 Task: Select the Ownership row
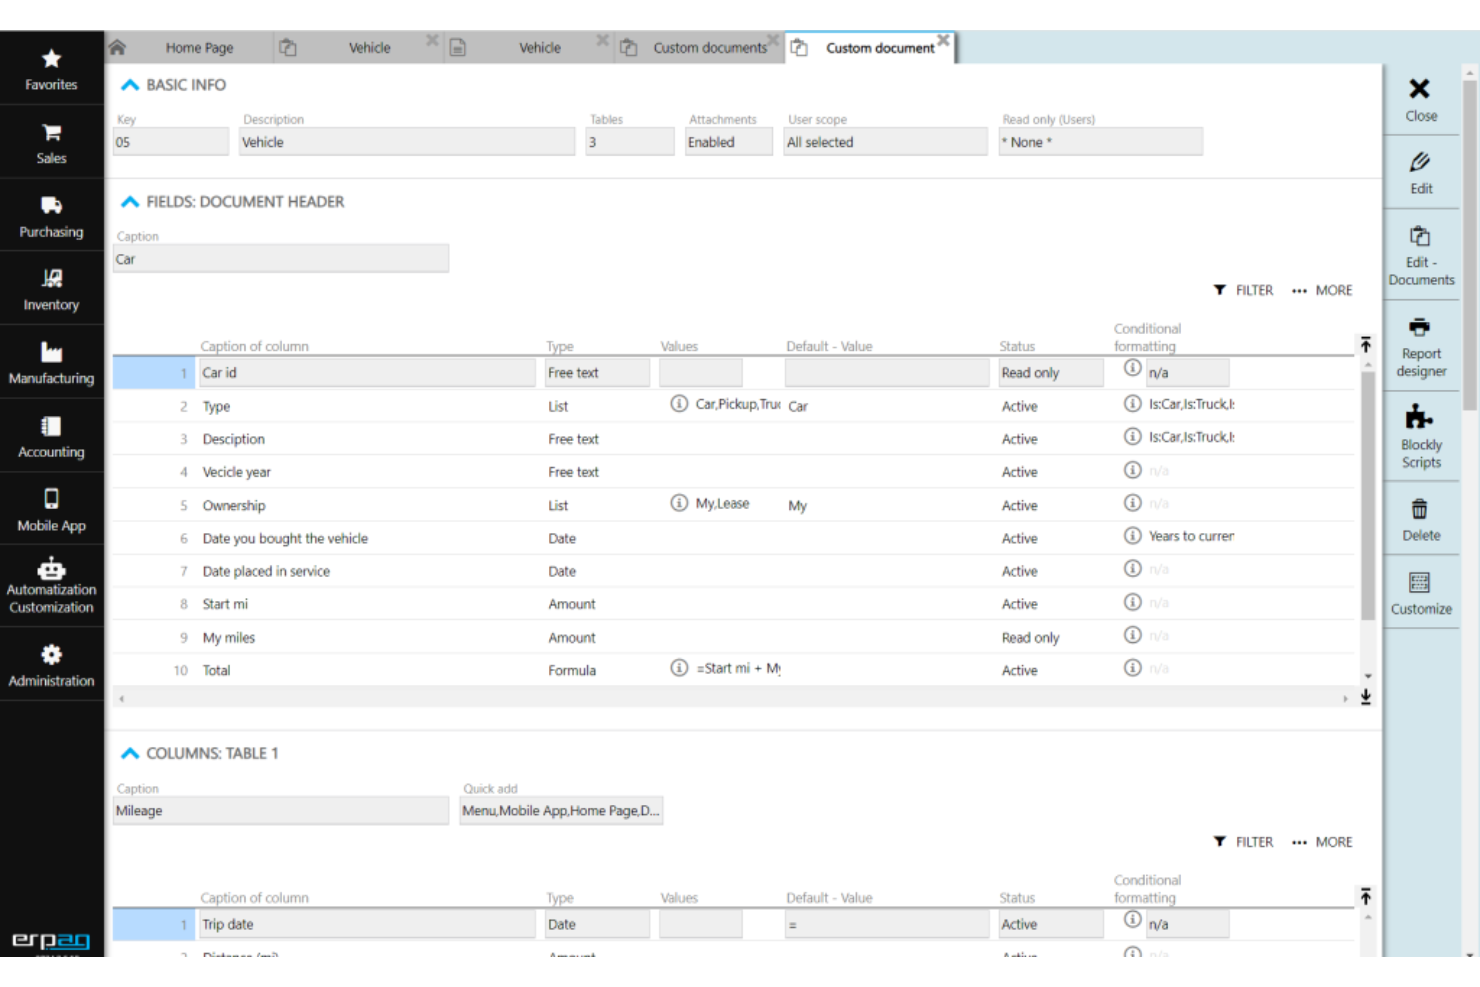point(733,505)
